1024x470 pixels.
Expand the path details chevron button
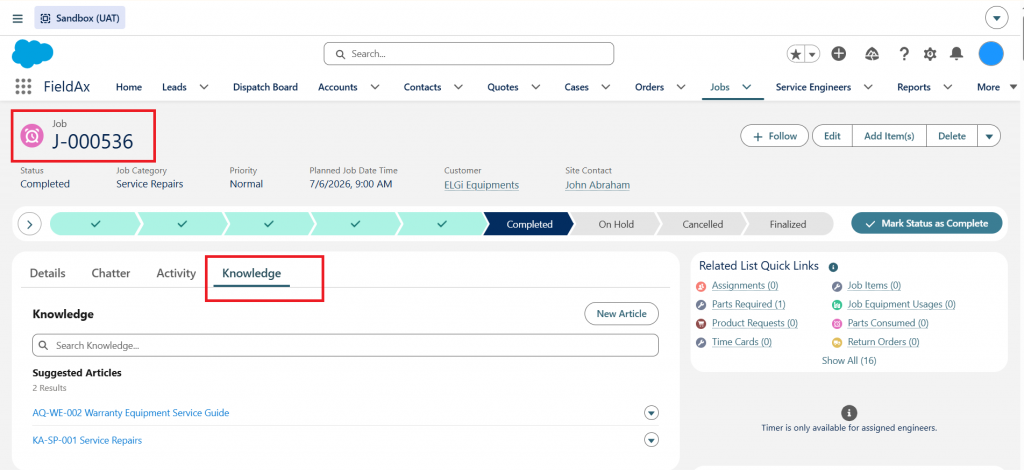point(29,224)
